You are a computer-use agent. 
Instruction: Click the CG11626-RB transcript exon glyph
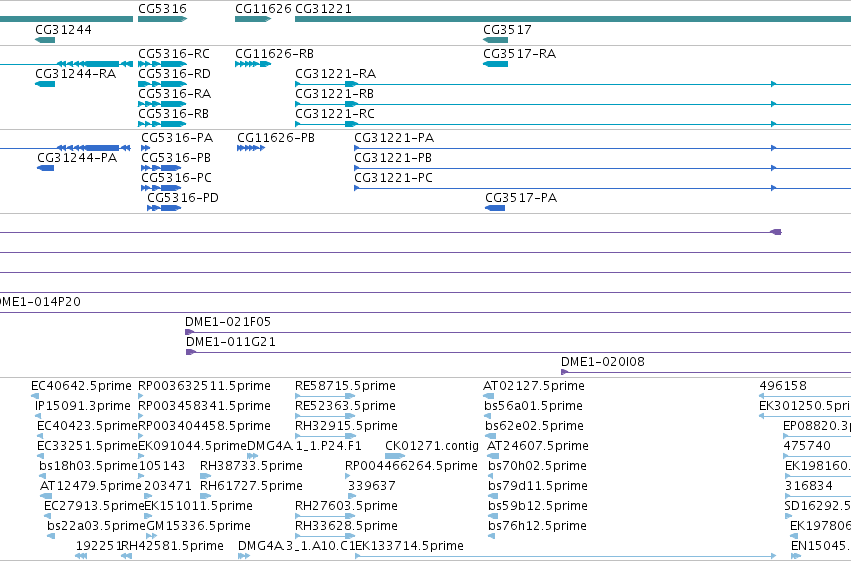tap(253, 64)
